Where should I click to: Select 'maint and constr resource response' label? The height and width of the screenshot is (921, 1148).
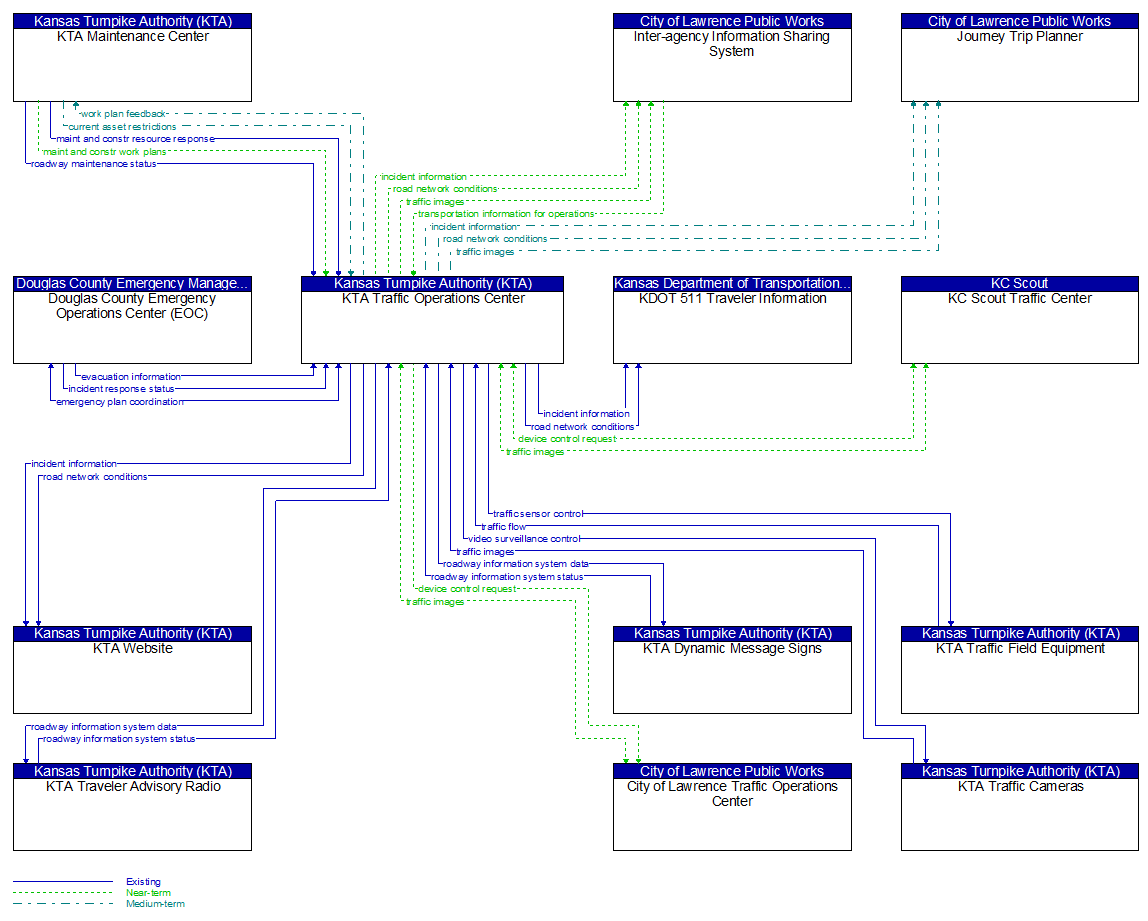135,138
